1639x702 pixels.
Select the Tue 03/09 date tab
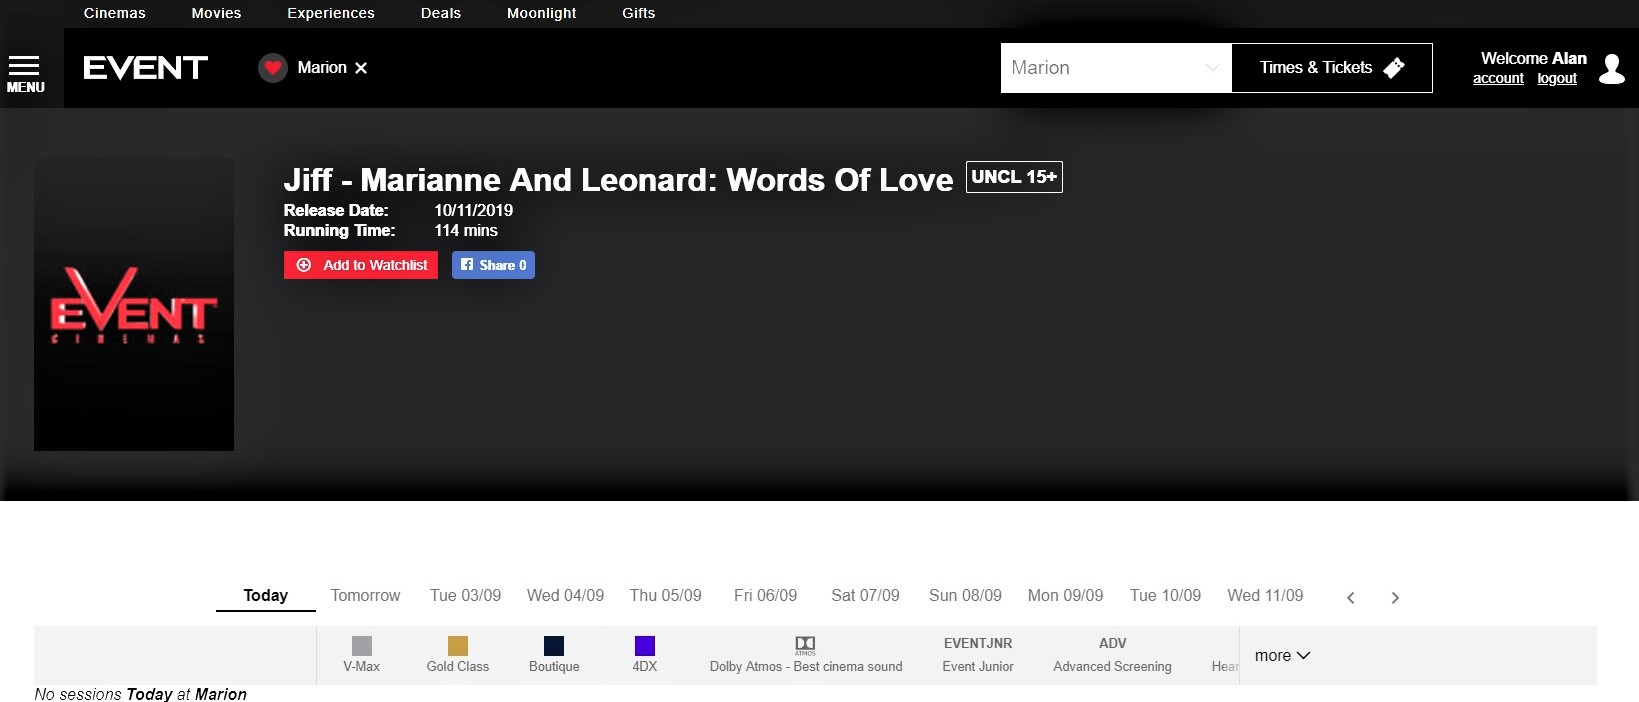466,596
